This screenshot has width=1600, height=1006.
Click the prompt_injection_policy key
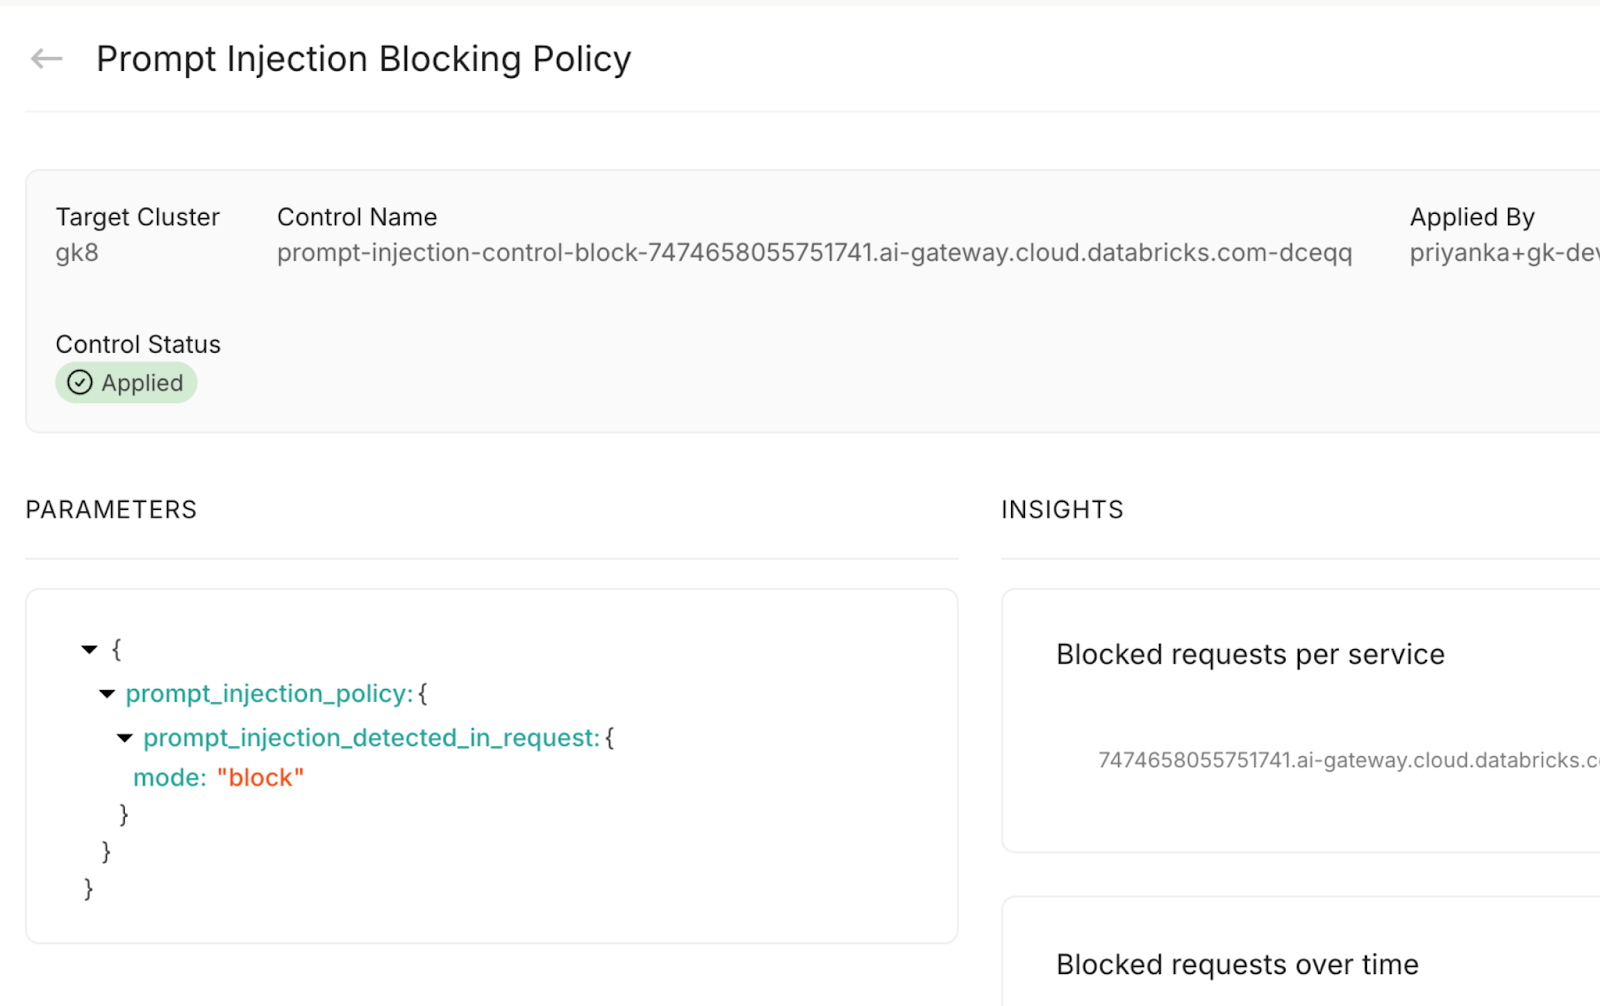click(x=268, y=694)
